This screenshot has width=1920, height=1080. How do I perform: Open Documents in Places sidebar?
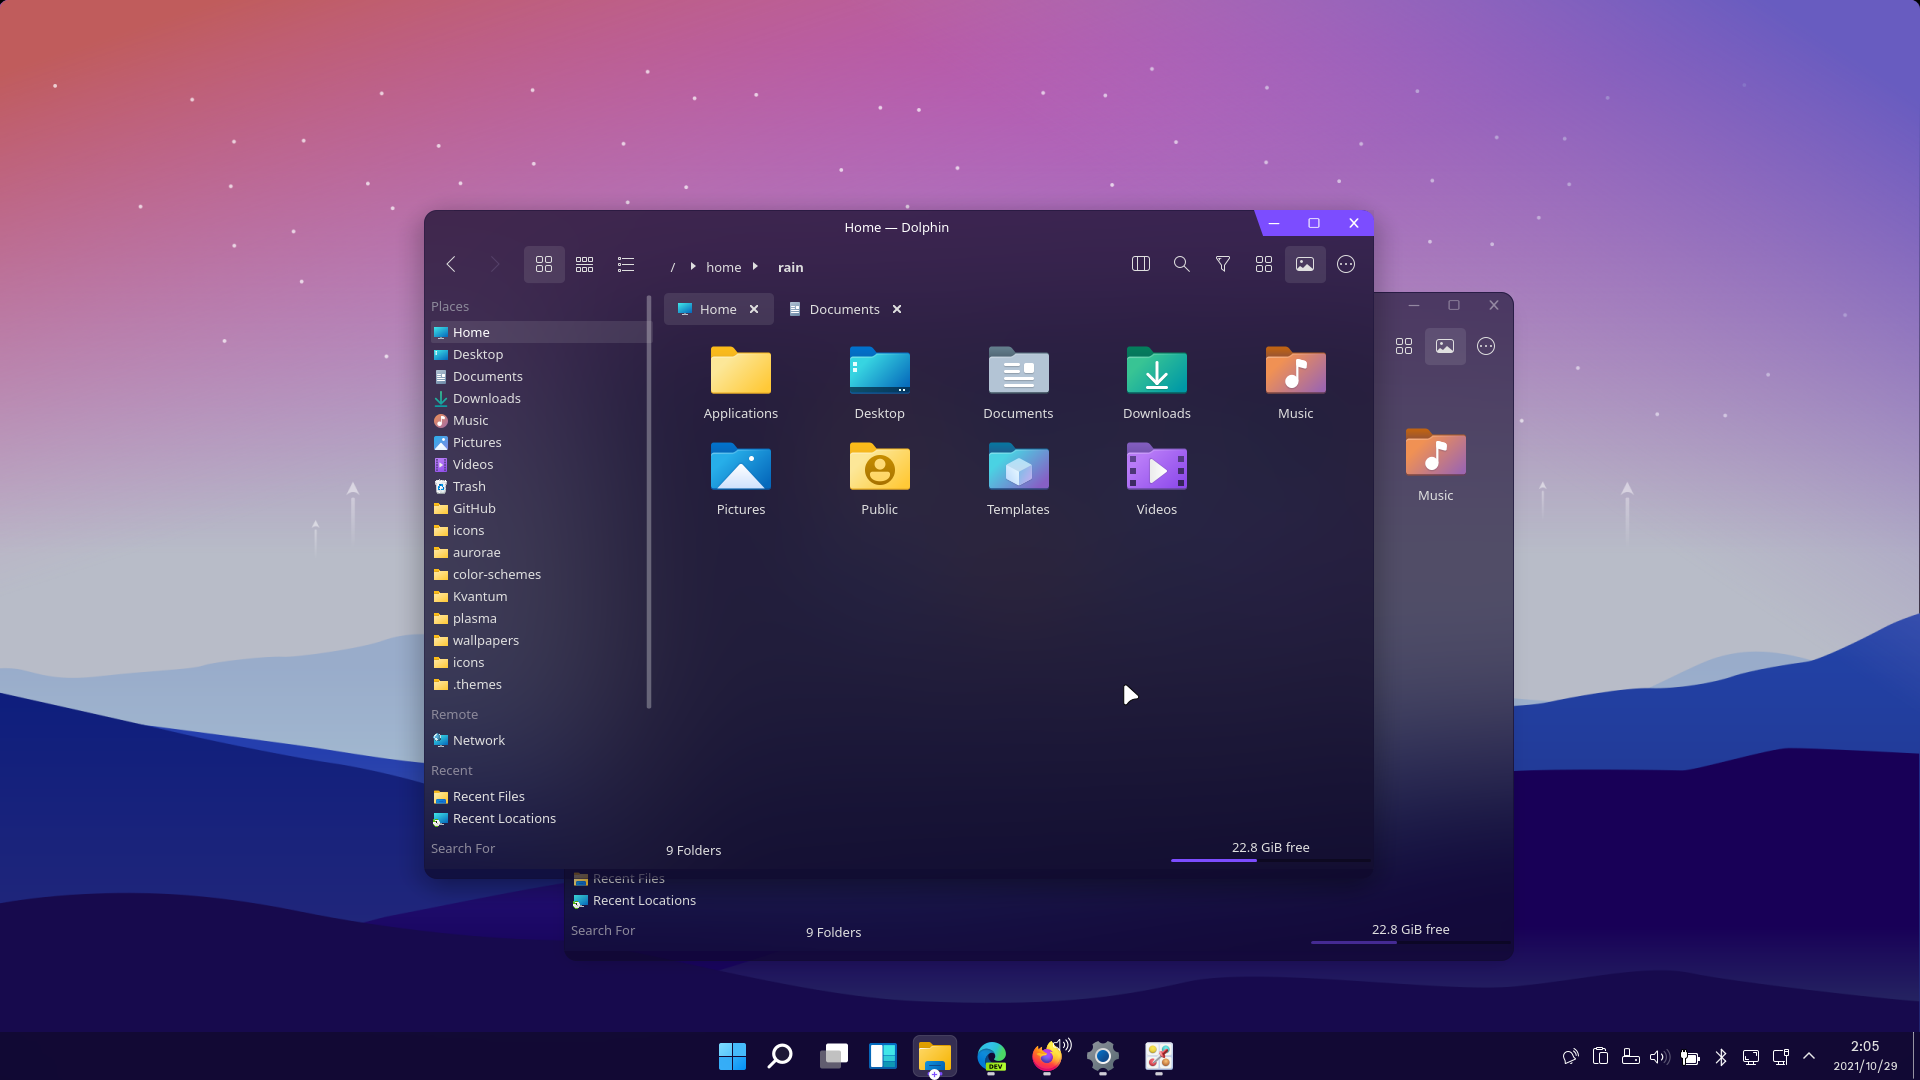click(540, 376)
